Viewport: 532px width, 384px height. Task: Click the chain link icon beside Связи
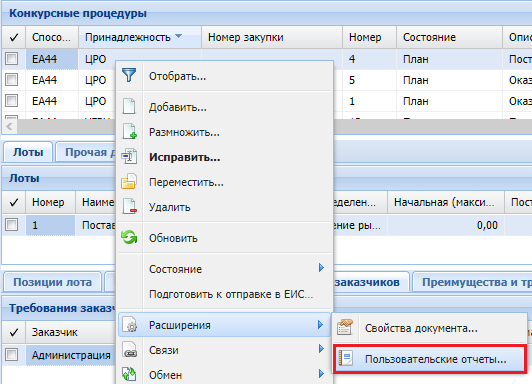tap(129, 350)
